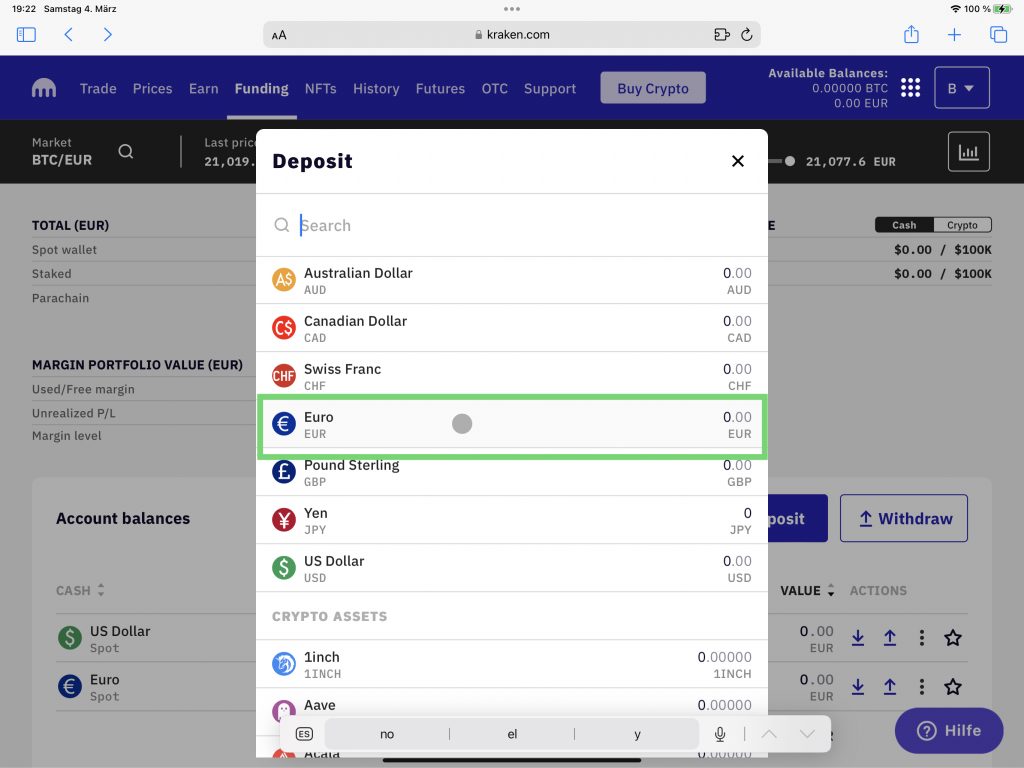Image resolution: width=1024 pixels, height=768 pixels.
Task: Favorite the Euro balance
Action: click(x=953, y=687)
